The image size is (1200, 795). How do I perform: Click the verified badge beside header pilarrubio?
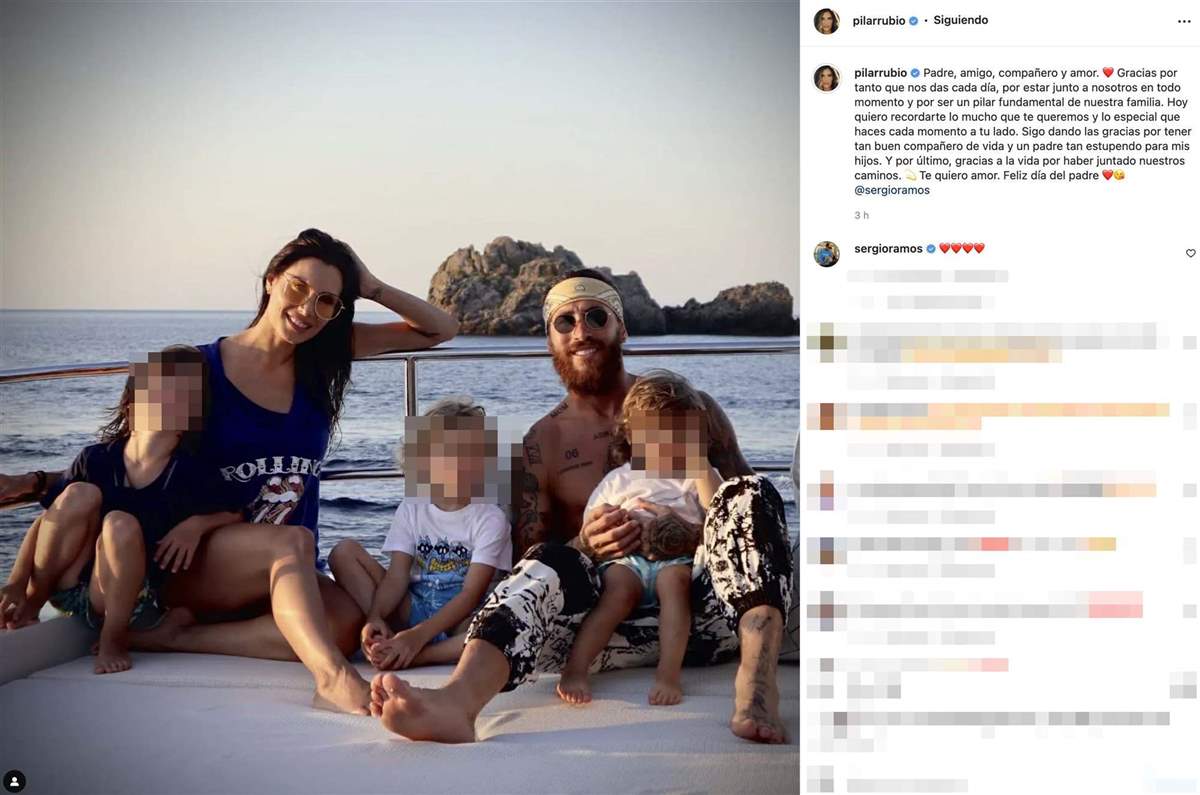(x=913, y=21)
